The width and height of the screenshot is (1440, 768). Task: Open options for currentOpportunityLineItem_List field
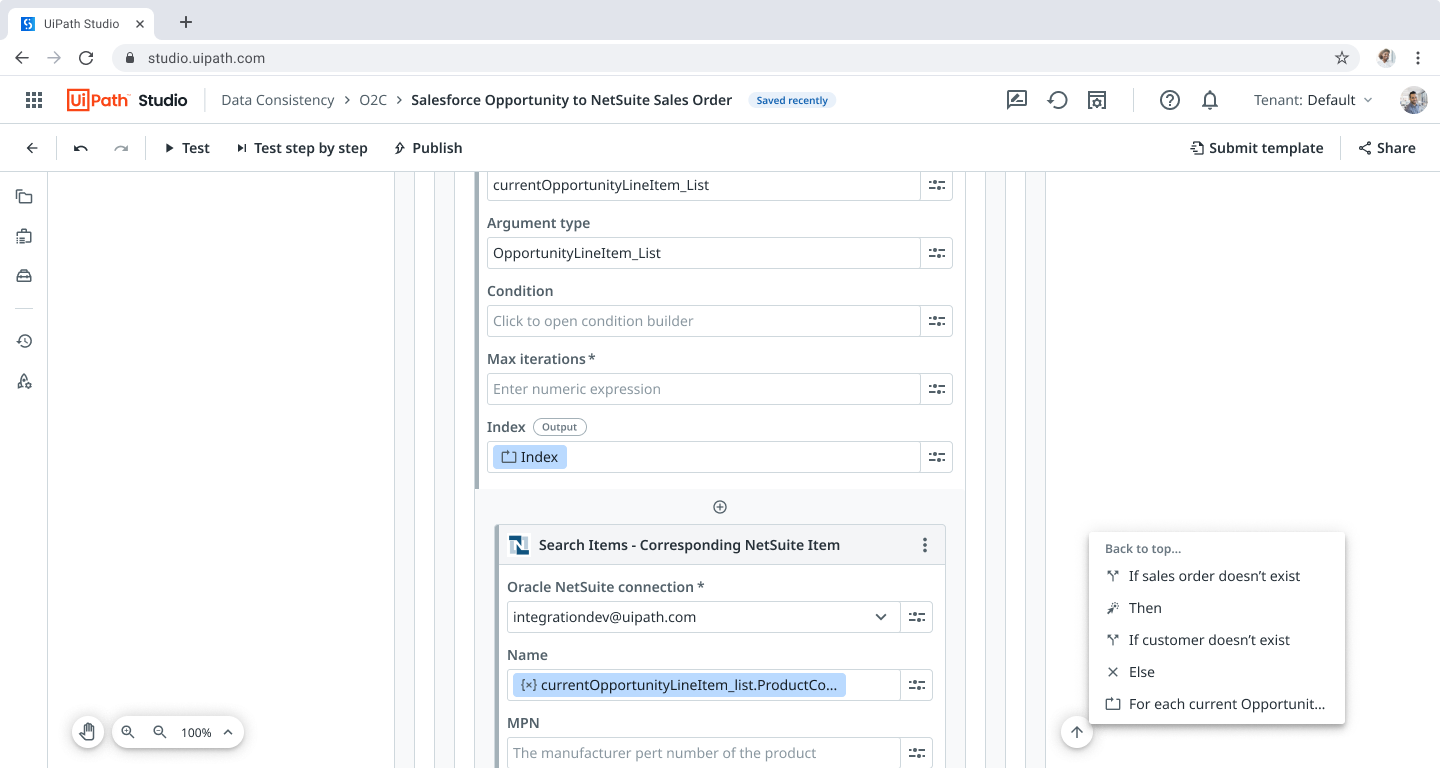pyautogui.click(x=937, y=185)
